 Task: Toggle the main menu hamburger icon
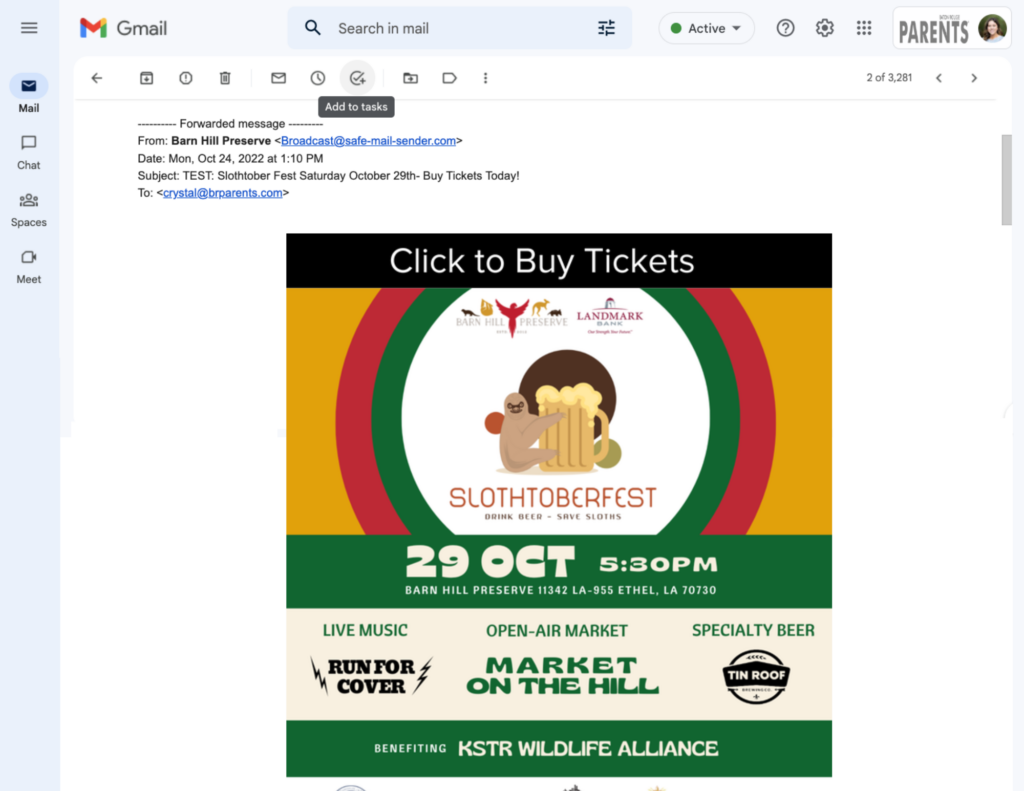29,28
